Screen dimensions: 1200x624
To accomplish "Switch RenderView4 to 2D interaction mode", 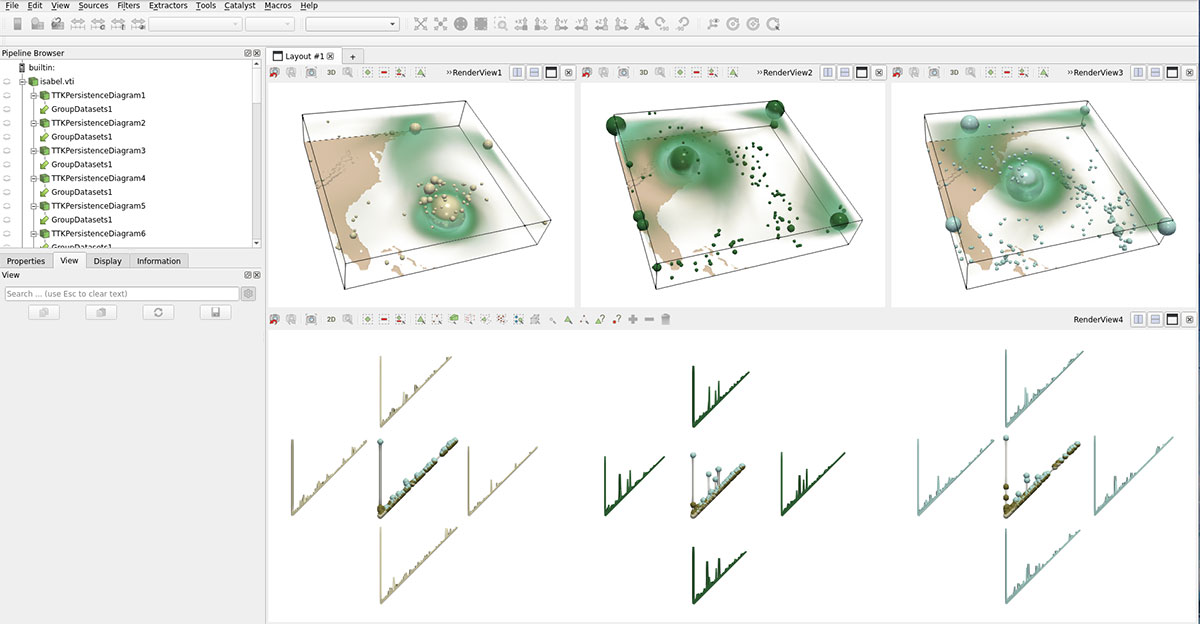I will 331,320.
